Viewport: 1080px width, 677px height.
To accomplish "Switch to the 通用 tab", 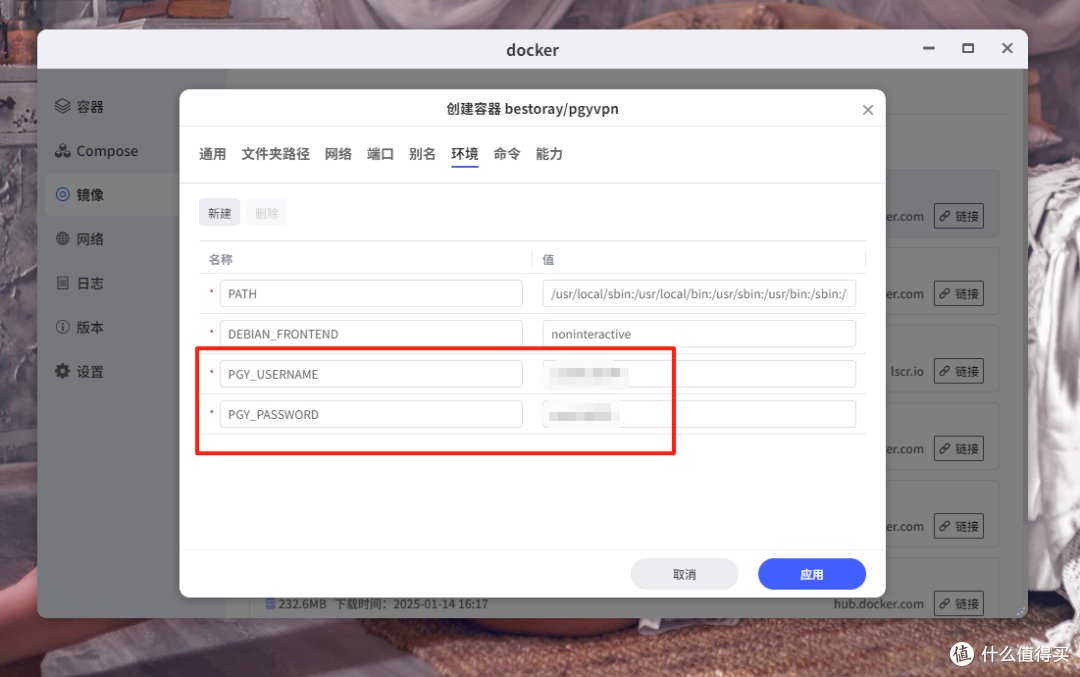I will click(212, 154).
